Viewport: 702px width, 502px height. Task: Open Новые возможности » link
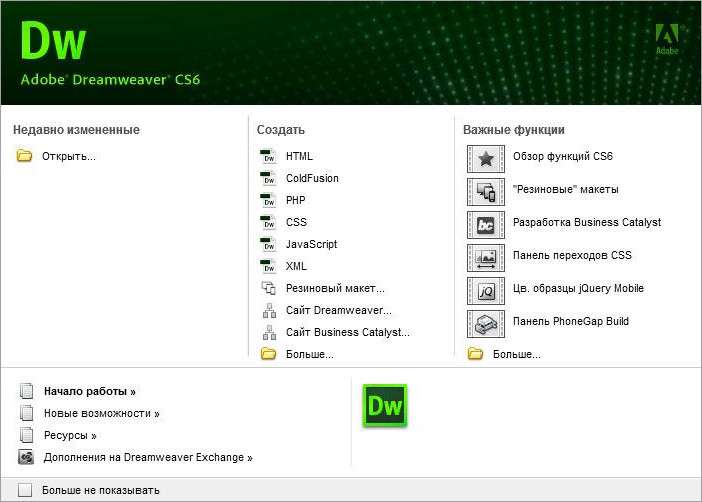(102, 413)
